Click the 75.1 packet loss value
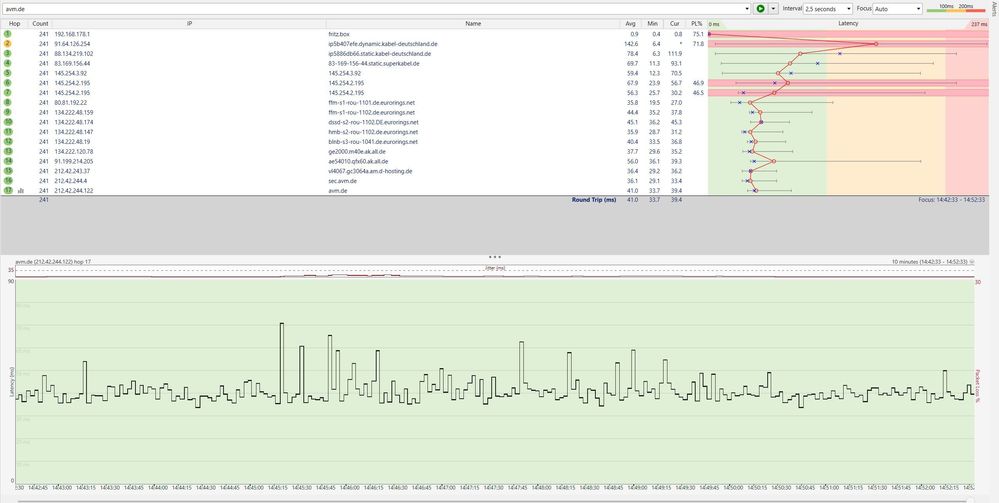Screen dimensions: 999x503 [x=698, y=34]
